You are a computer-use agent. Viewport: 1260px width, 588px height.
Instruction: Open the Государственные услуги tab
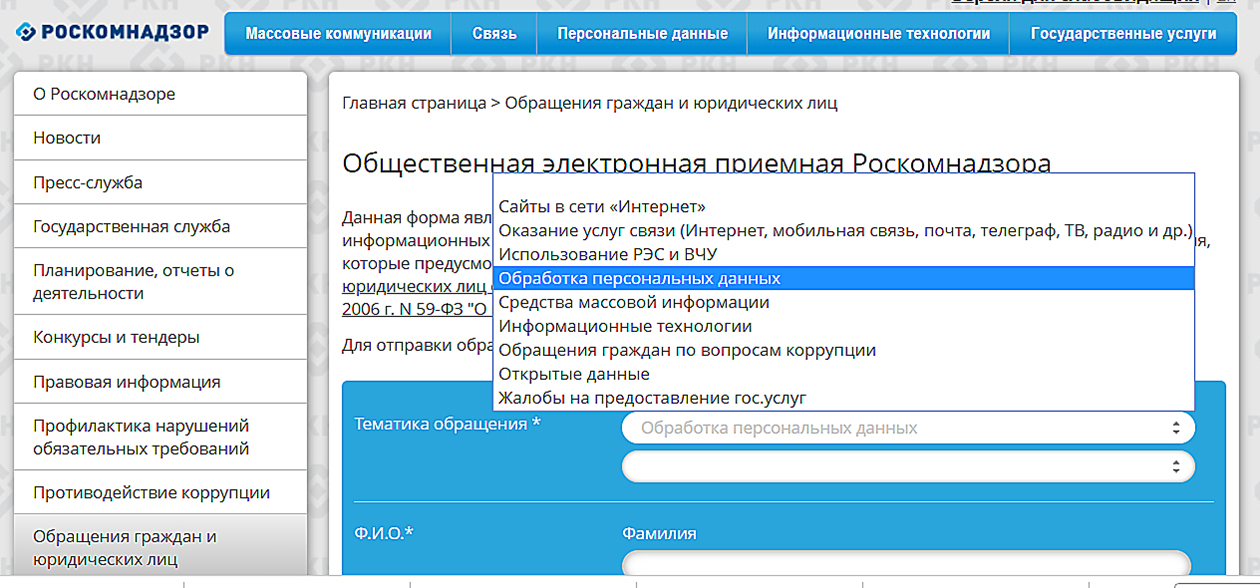click(x=1124, y=34)
